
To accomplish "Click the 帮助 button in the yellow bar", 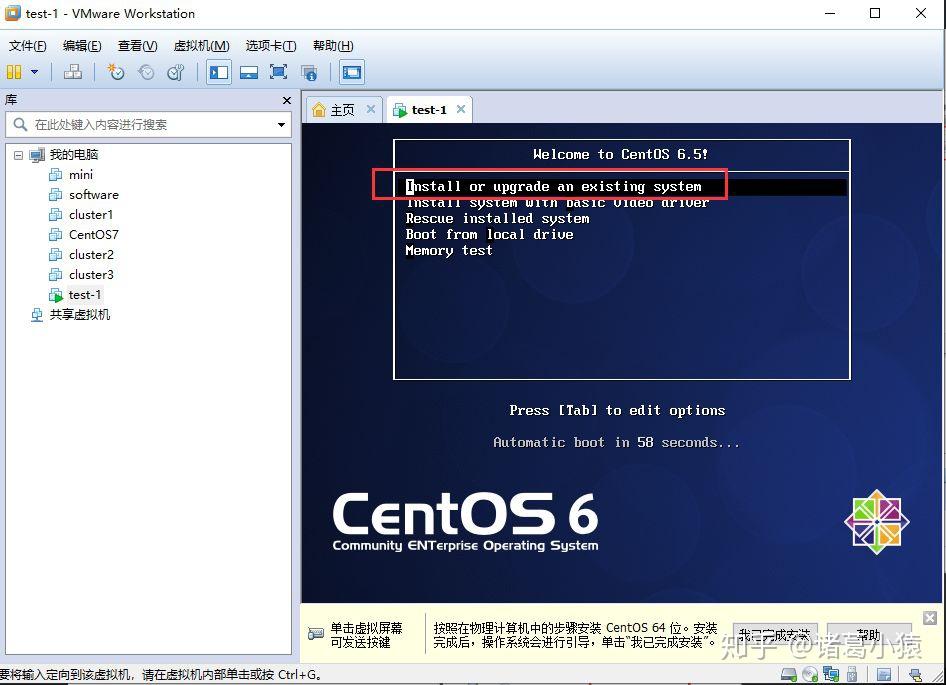I will point(868,633).
